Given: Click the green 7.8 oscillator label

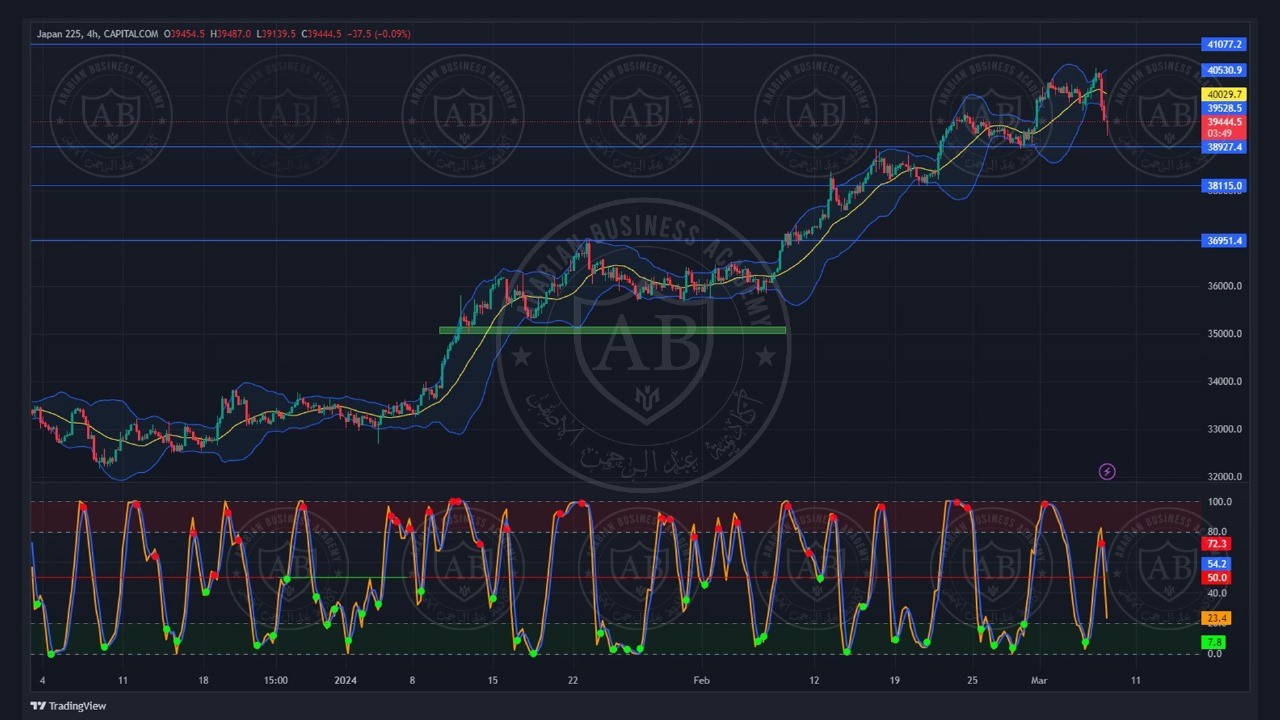Looking at the screenshot, I should coord(1215,642).
